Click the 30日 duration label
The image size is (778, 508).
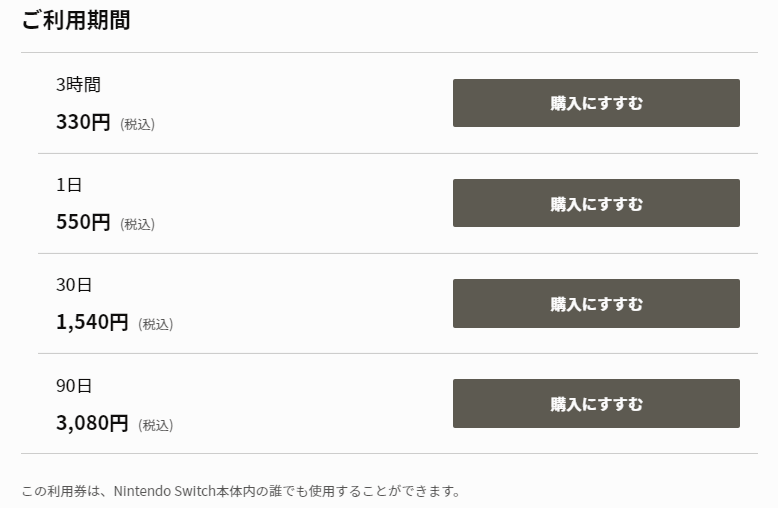coord(74,285)
